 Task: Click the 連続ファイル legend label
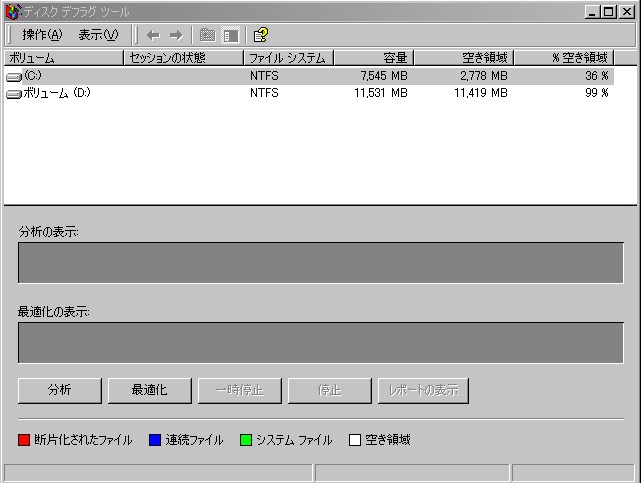click(x=194, y=440)
